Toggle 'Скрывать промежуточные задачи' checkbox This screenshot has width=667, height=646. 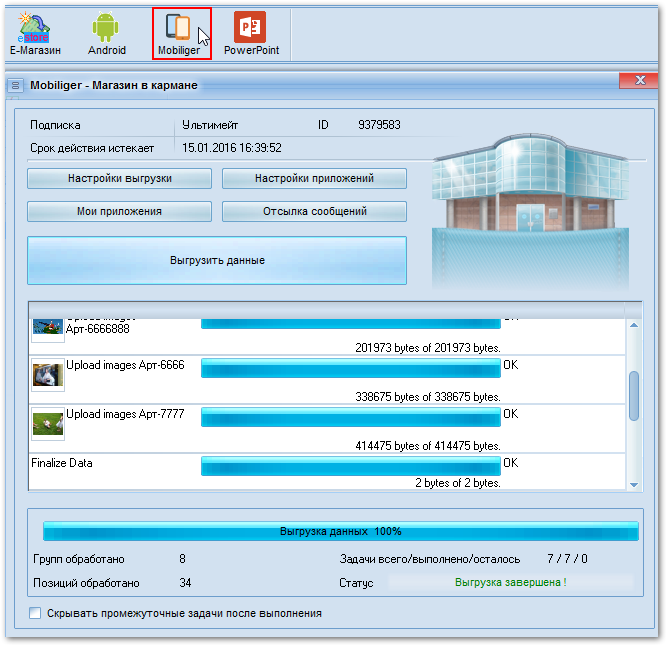(x=35, y=613)
